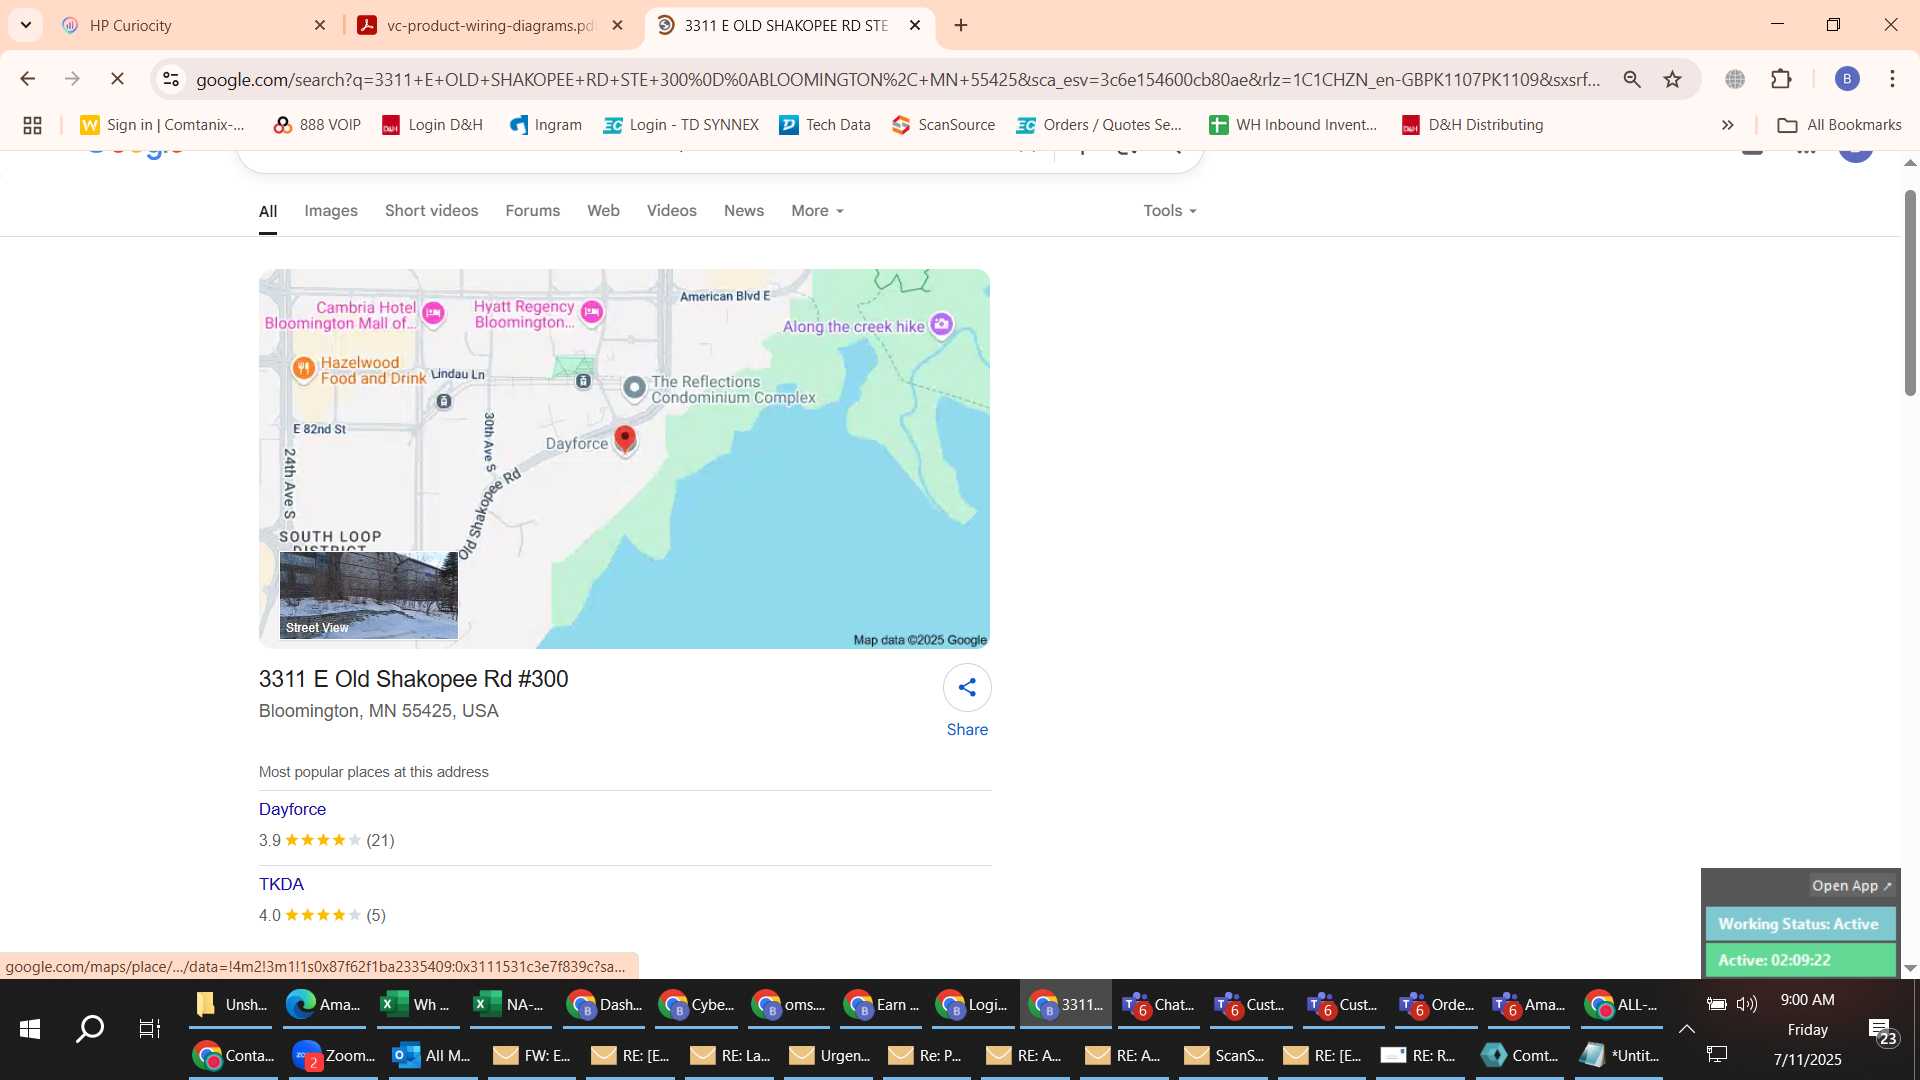The width and height of the screenshot is (1920, 1080).
Task: Open the TKDA place link
Action: click(x=281, y=884)
